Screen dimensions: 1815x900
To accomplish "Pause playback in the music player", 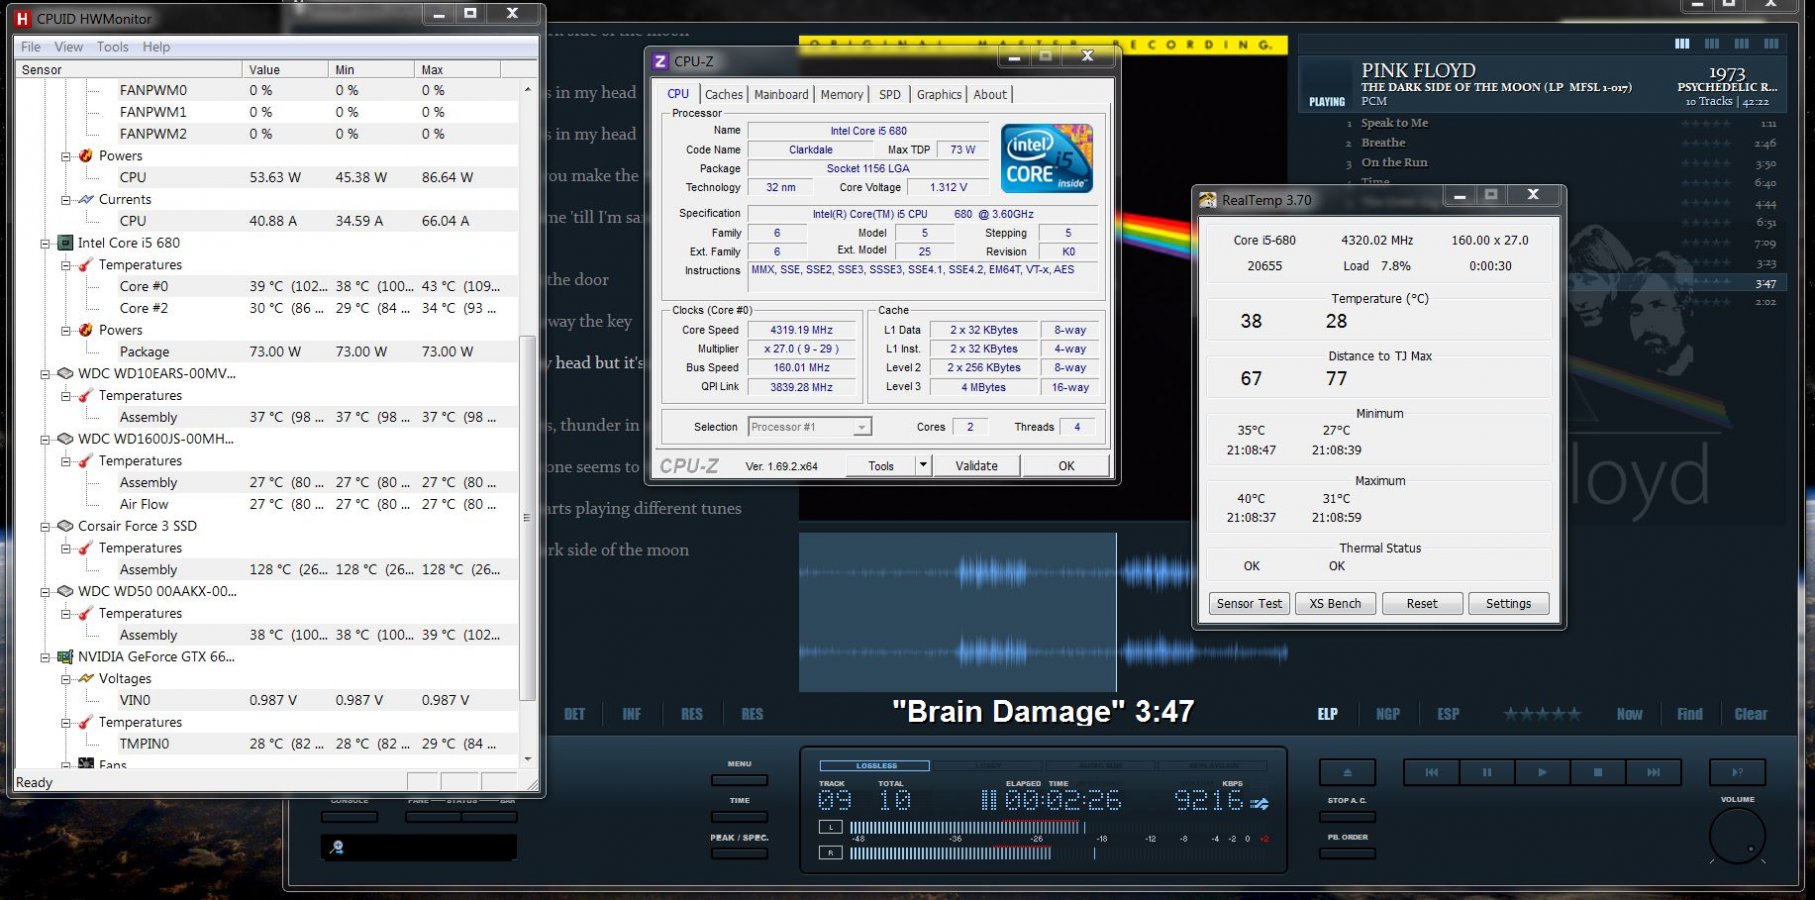I will 1486,772.
